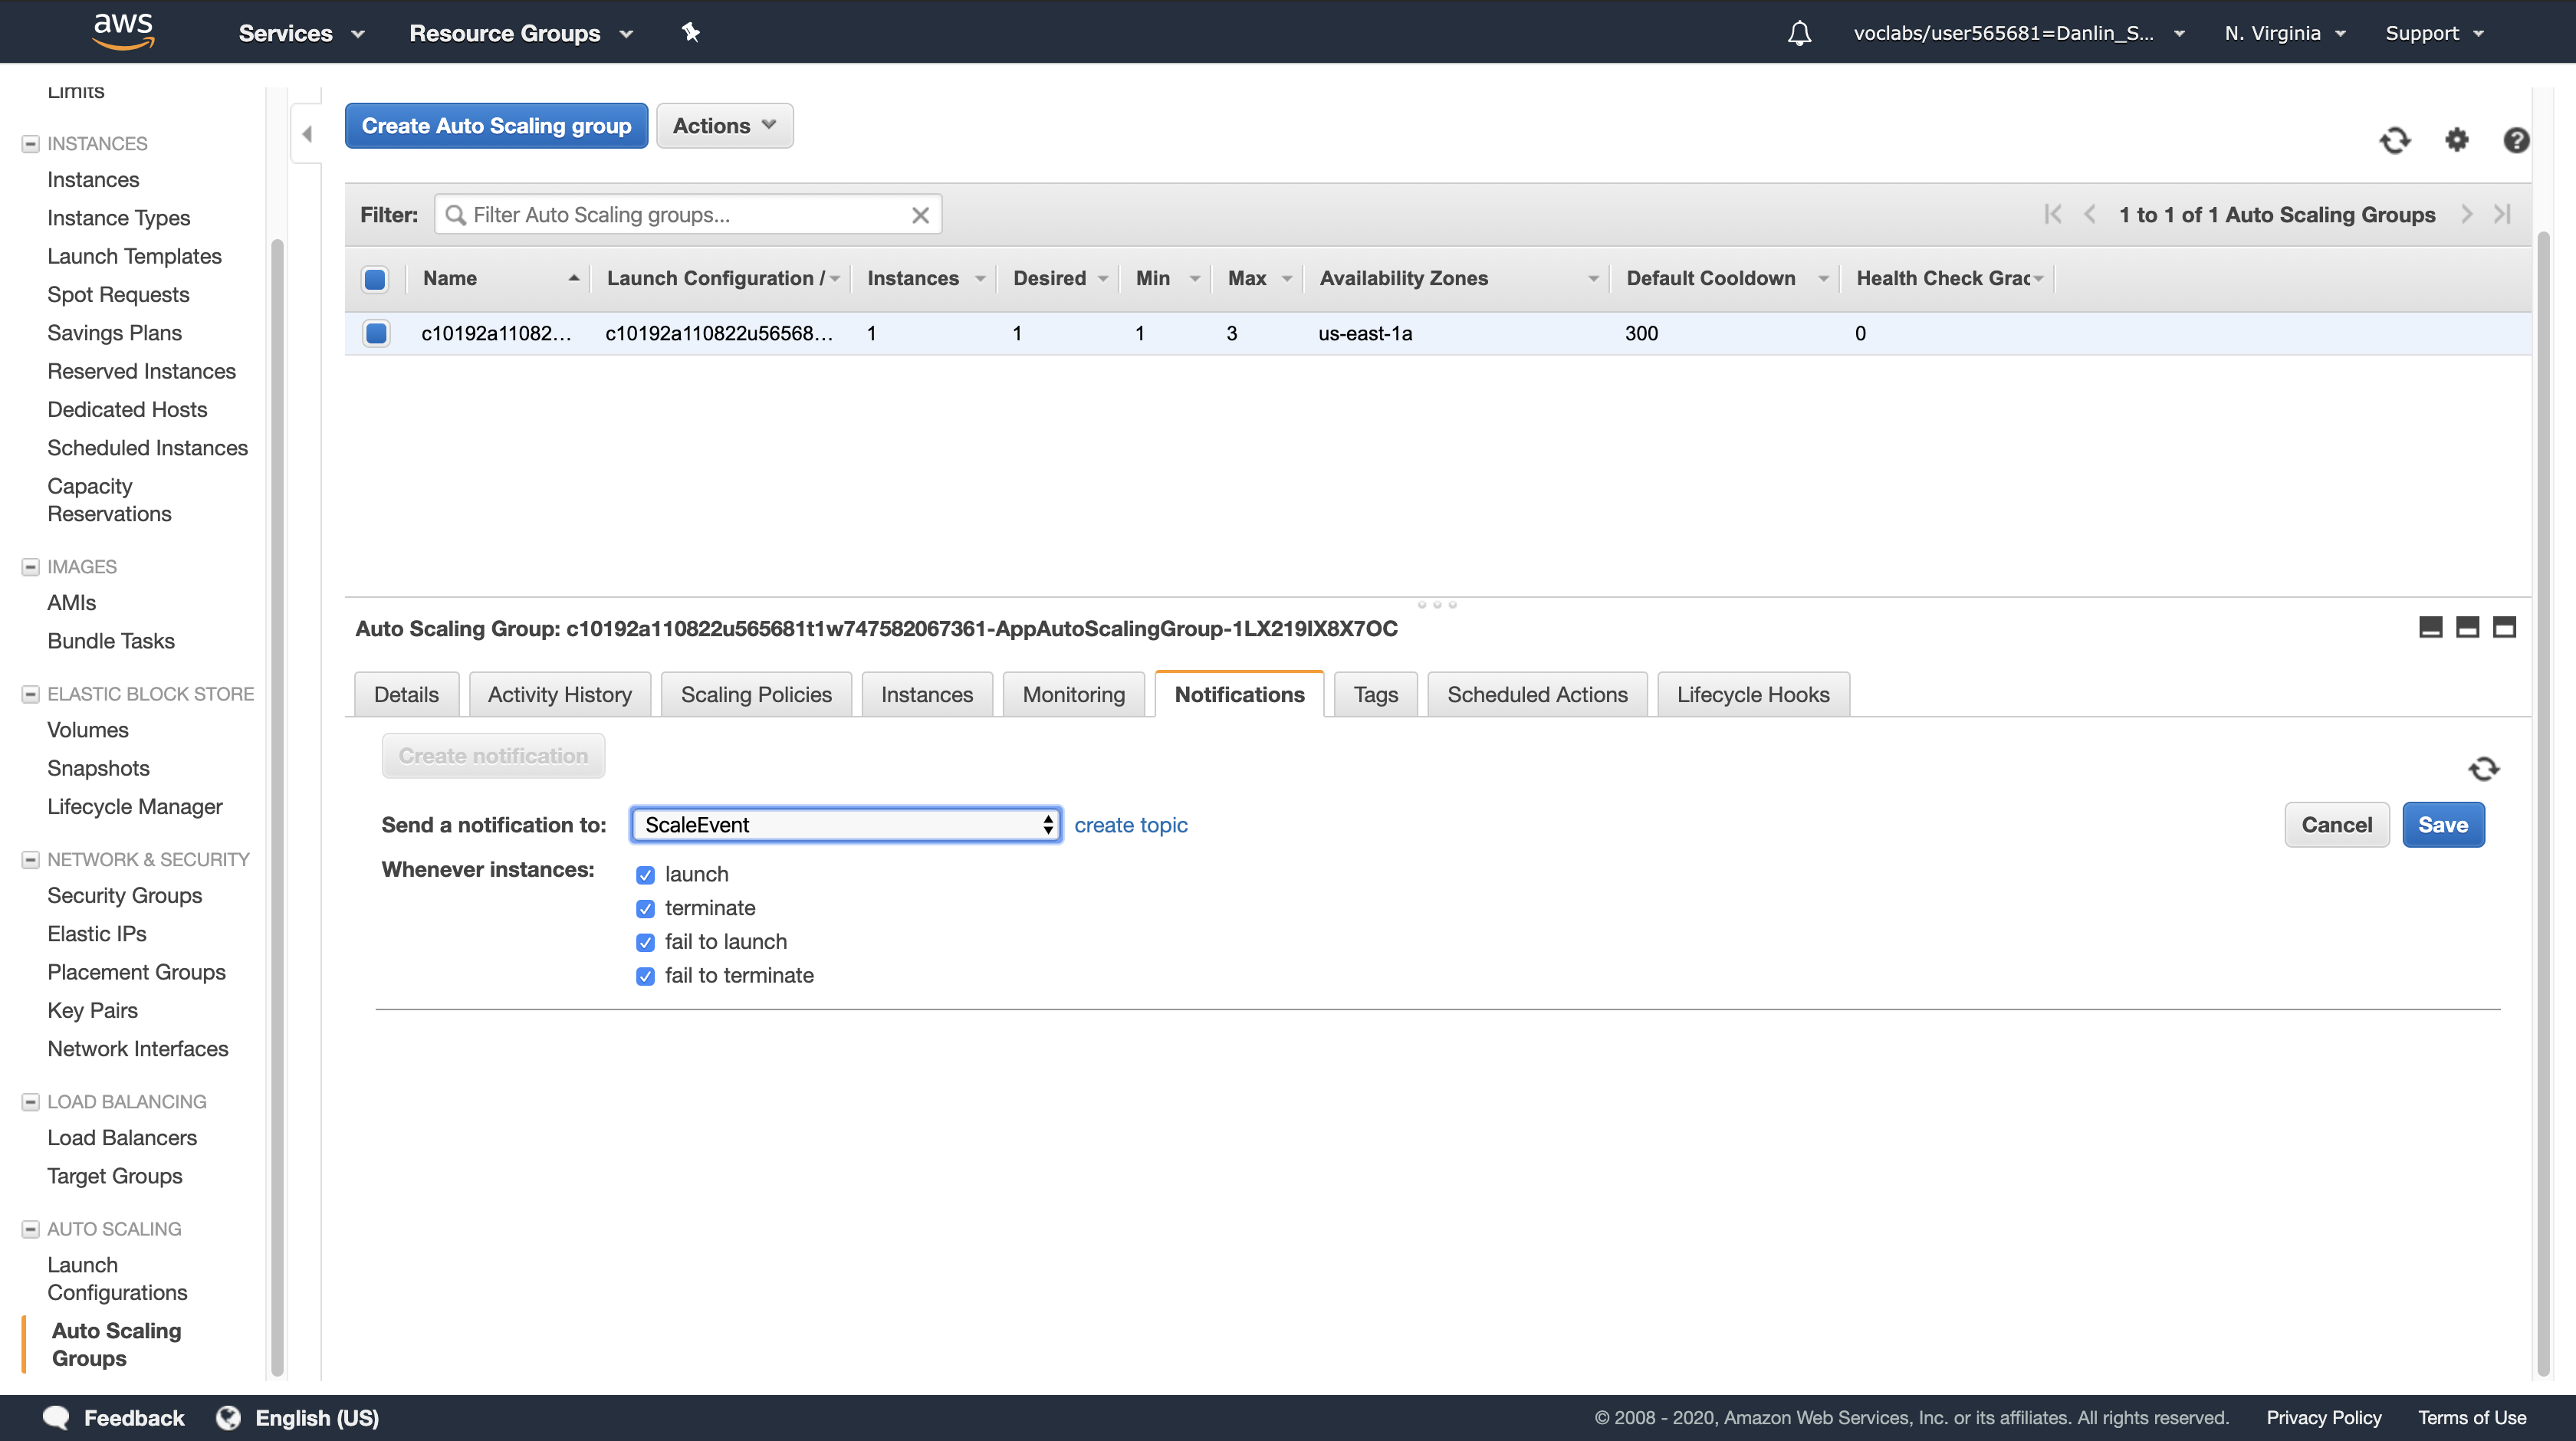Clear the filter with the X icon
The width and height of the screenshot is (2576, 1441).
tap(920, 215)
